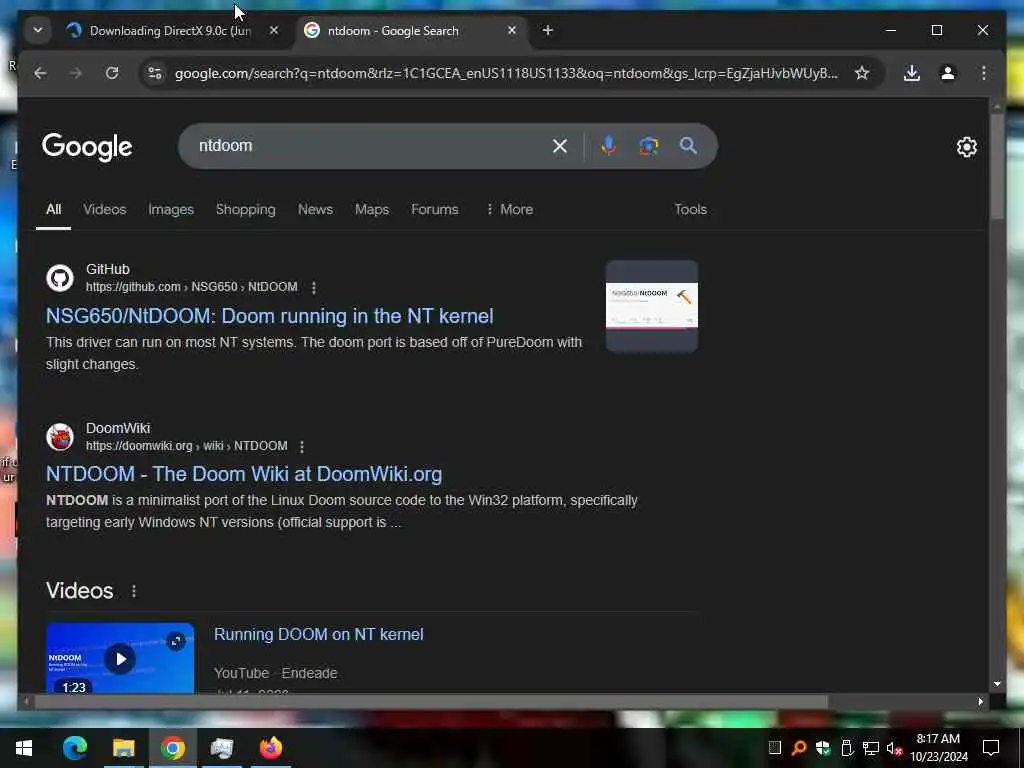Open Firefox from taskbar
1024x768 pixels.
tap(270, 748)
